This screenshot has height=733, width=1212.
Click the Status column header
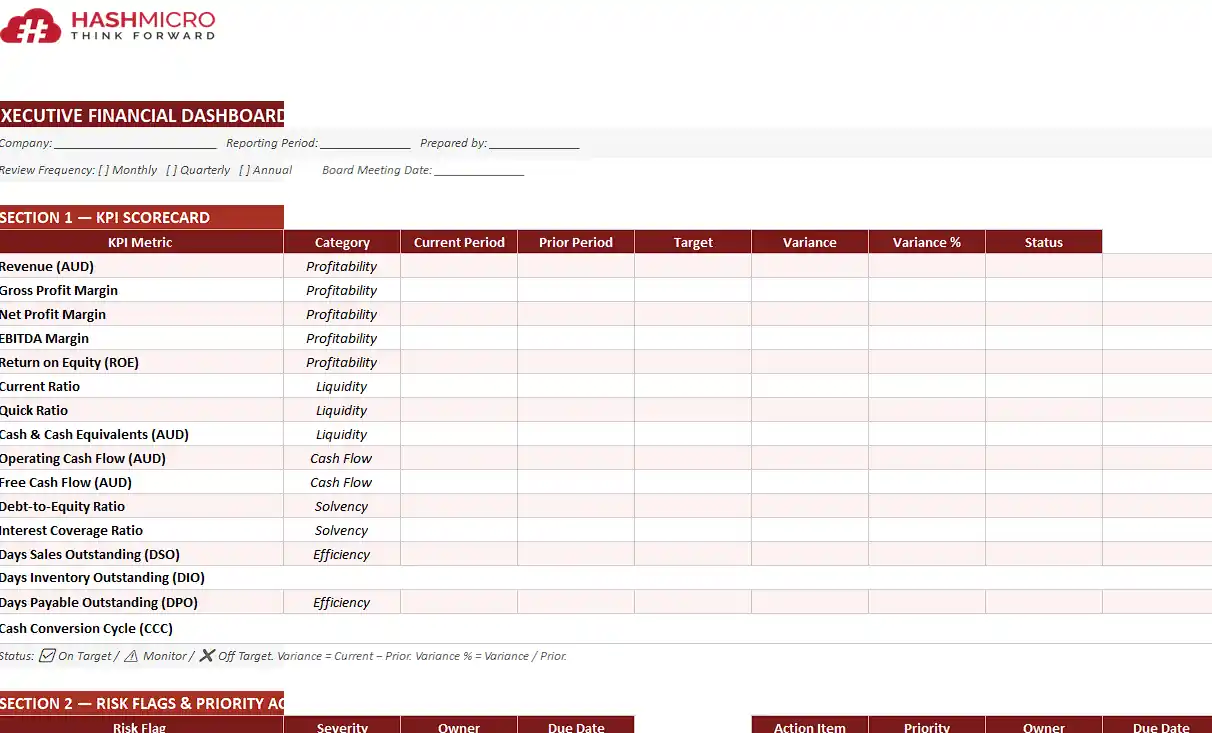(1043, 242)
